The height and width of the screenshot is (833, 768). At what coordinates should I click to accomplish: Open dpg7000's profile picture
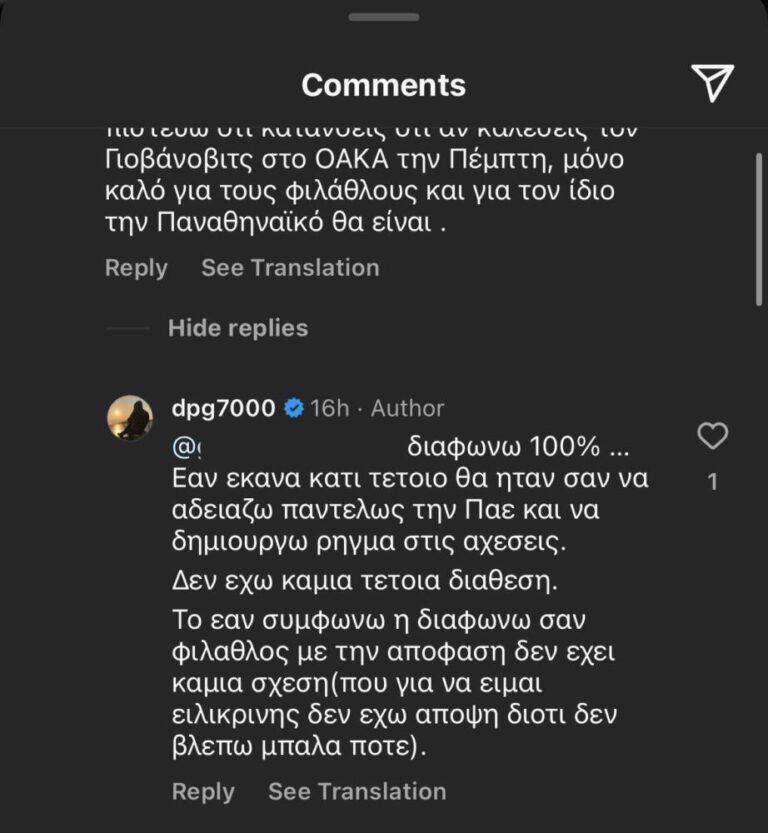(x=130, y=417)
